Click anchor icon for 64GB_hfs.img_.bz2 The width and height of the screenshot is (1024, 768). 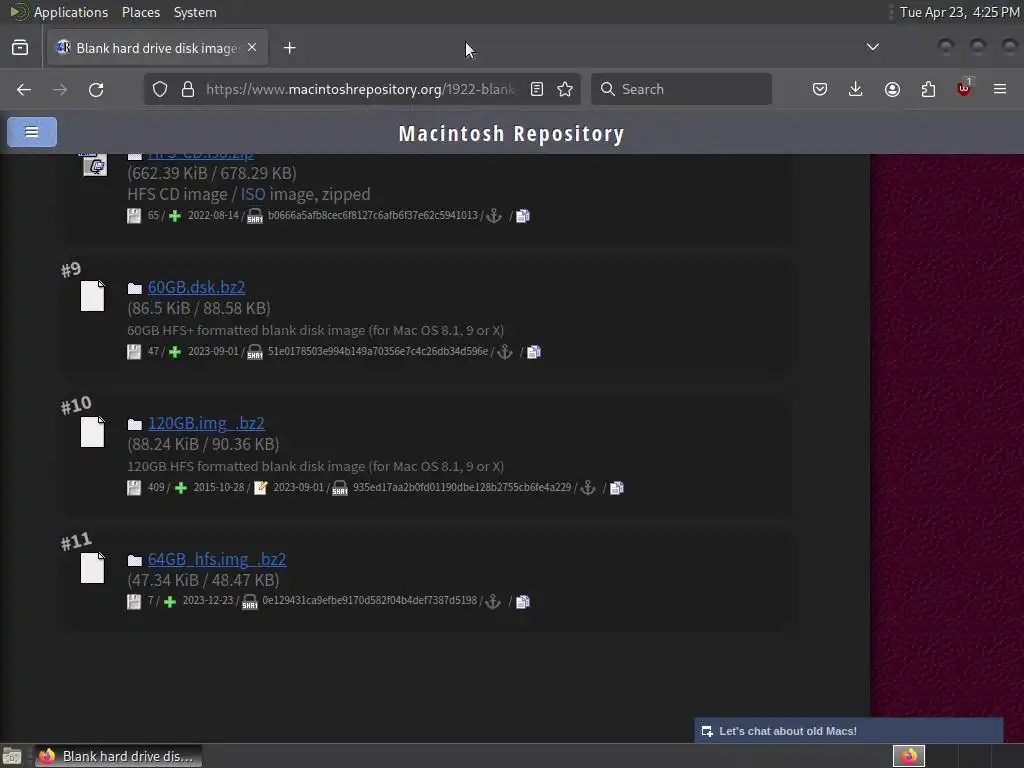tap(493, 601)
